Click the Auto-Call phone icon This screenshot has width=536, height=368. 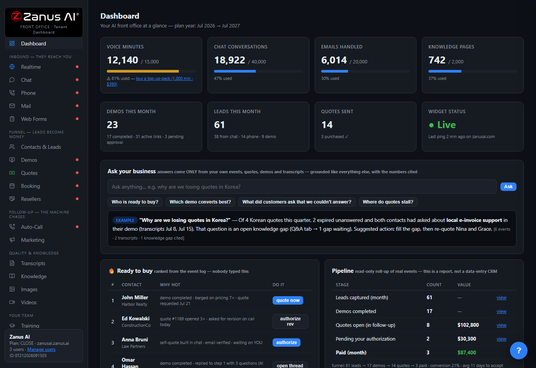click(12, 227)
